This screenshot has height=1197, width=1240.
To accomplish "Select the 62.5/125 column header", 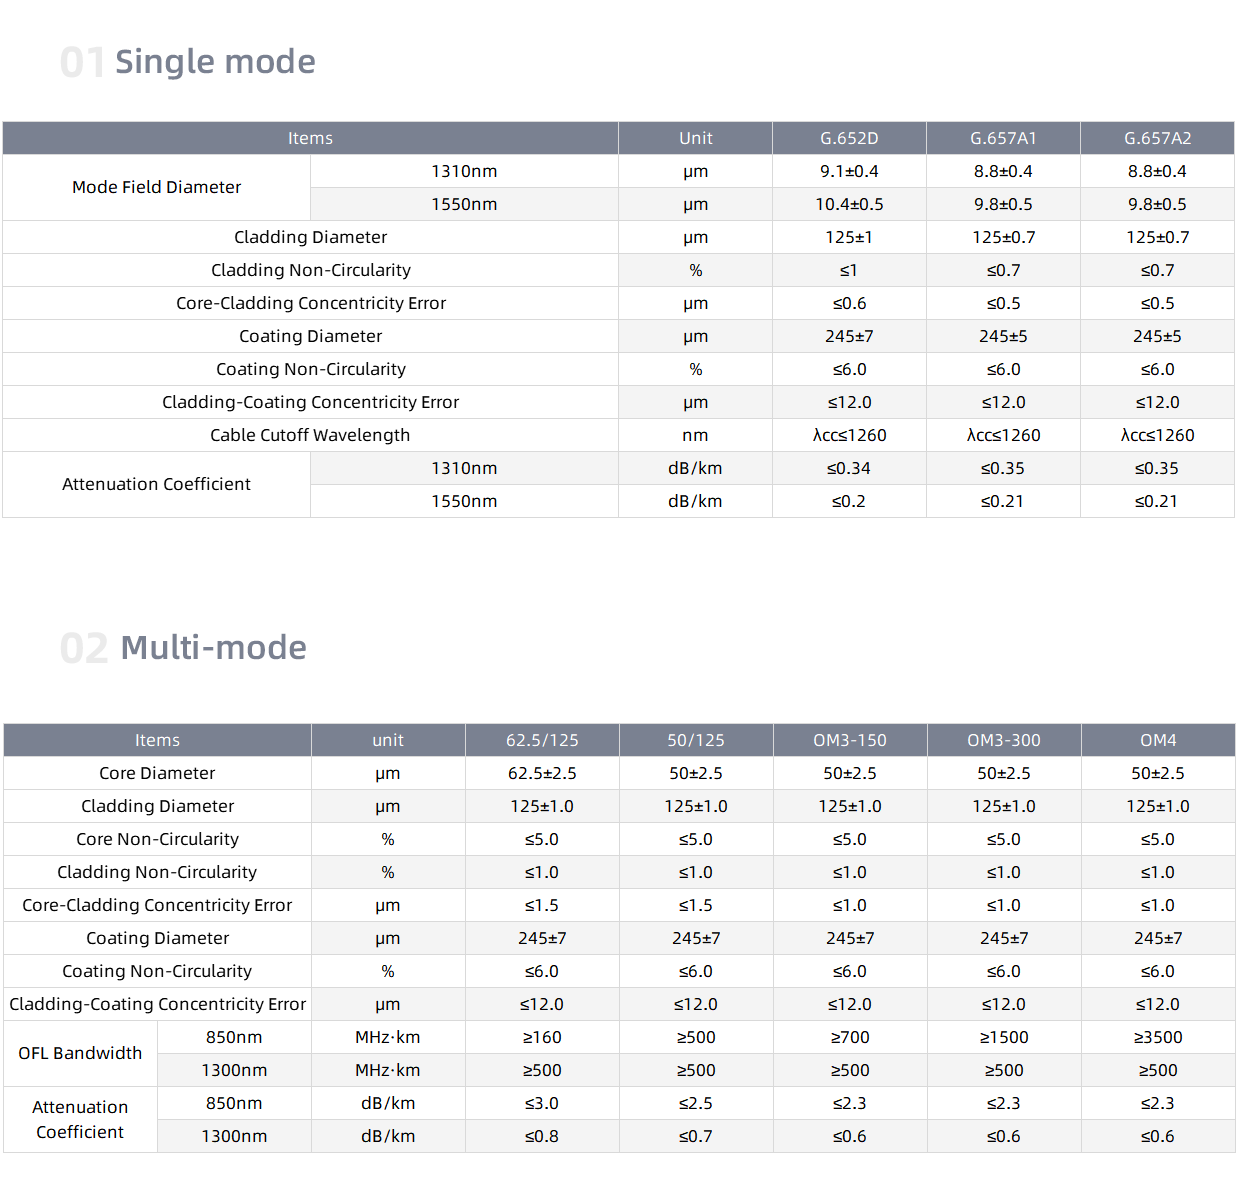I will click(542, 740).
